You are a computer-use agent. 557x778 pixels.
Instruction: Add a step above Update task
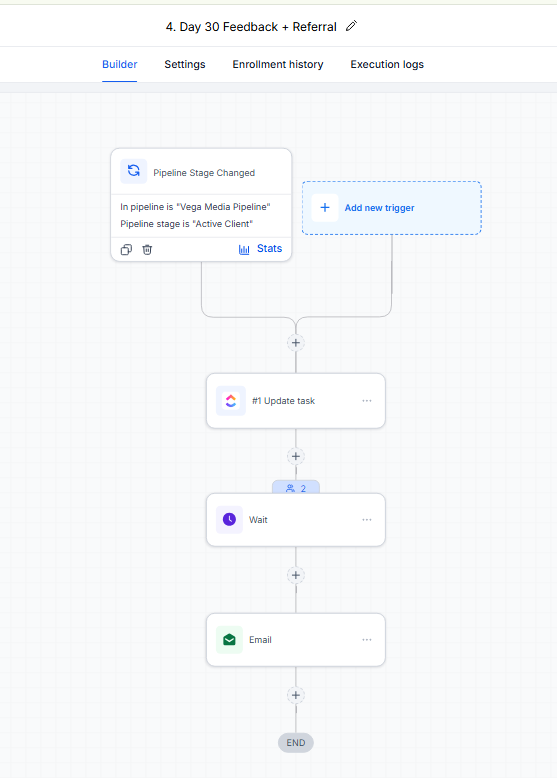coord(296,342)
